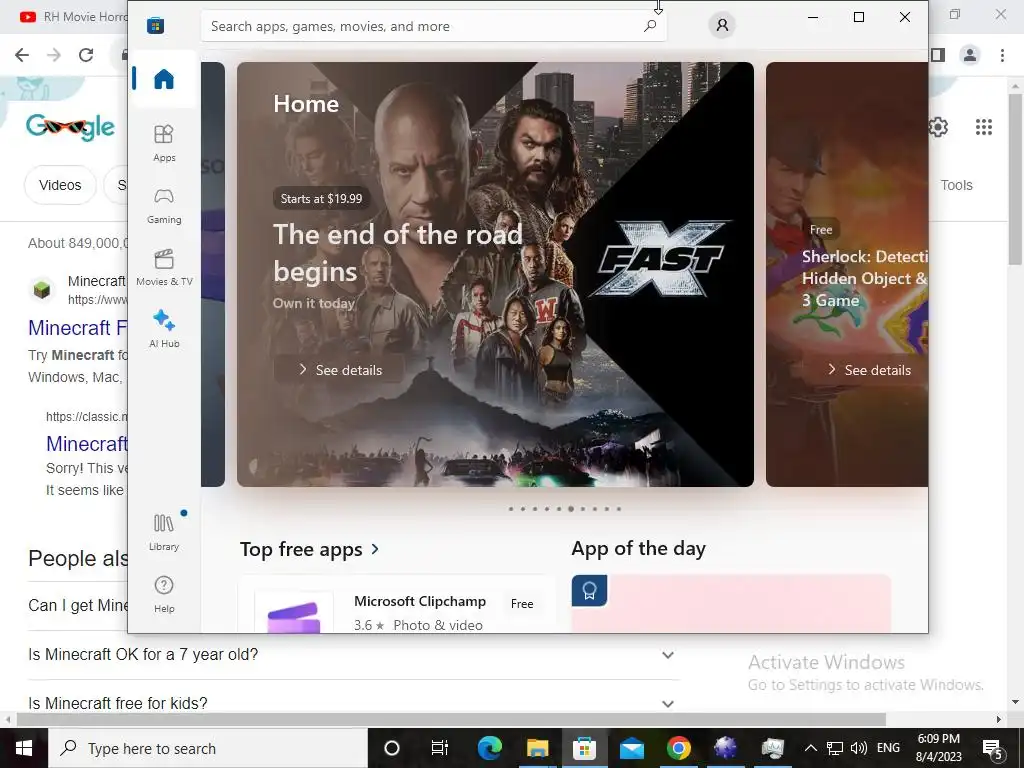Open the Store Library

point(164,532)
